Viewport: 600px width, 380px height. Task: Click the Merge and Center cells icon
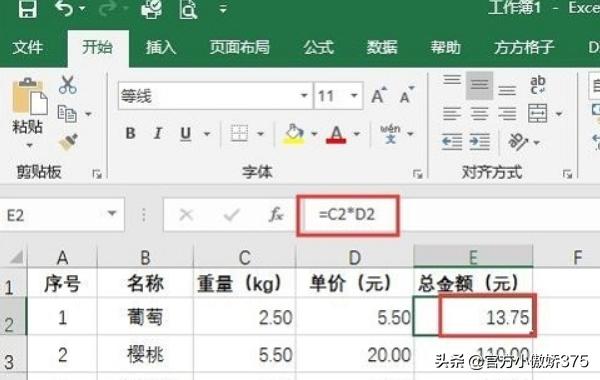click(537, 113)
